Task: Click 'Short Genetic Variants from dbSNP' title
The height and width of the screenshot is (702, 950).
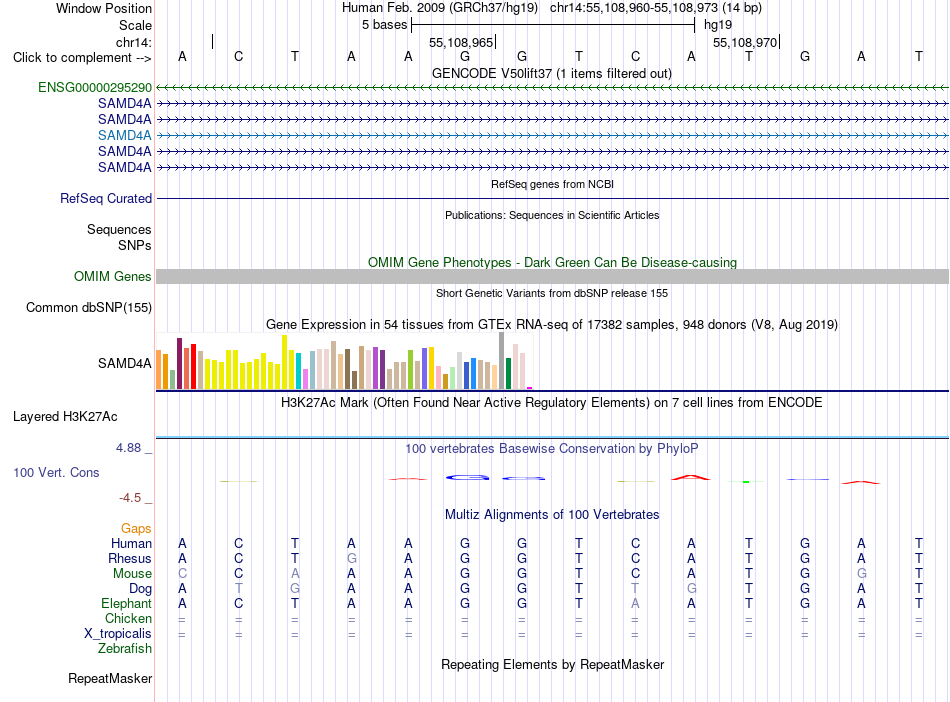Action: 552,293
